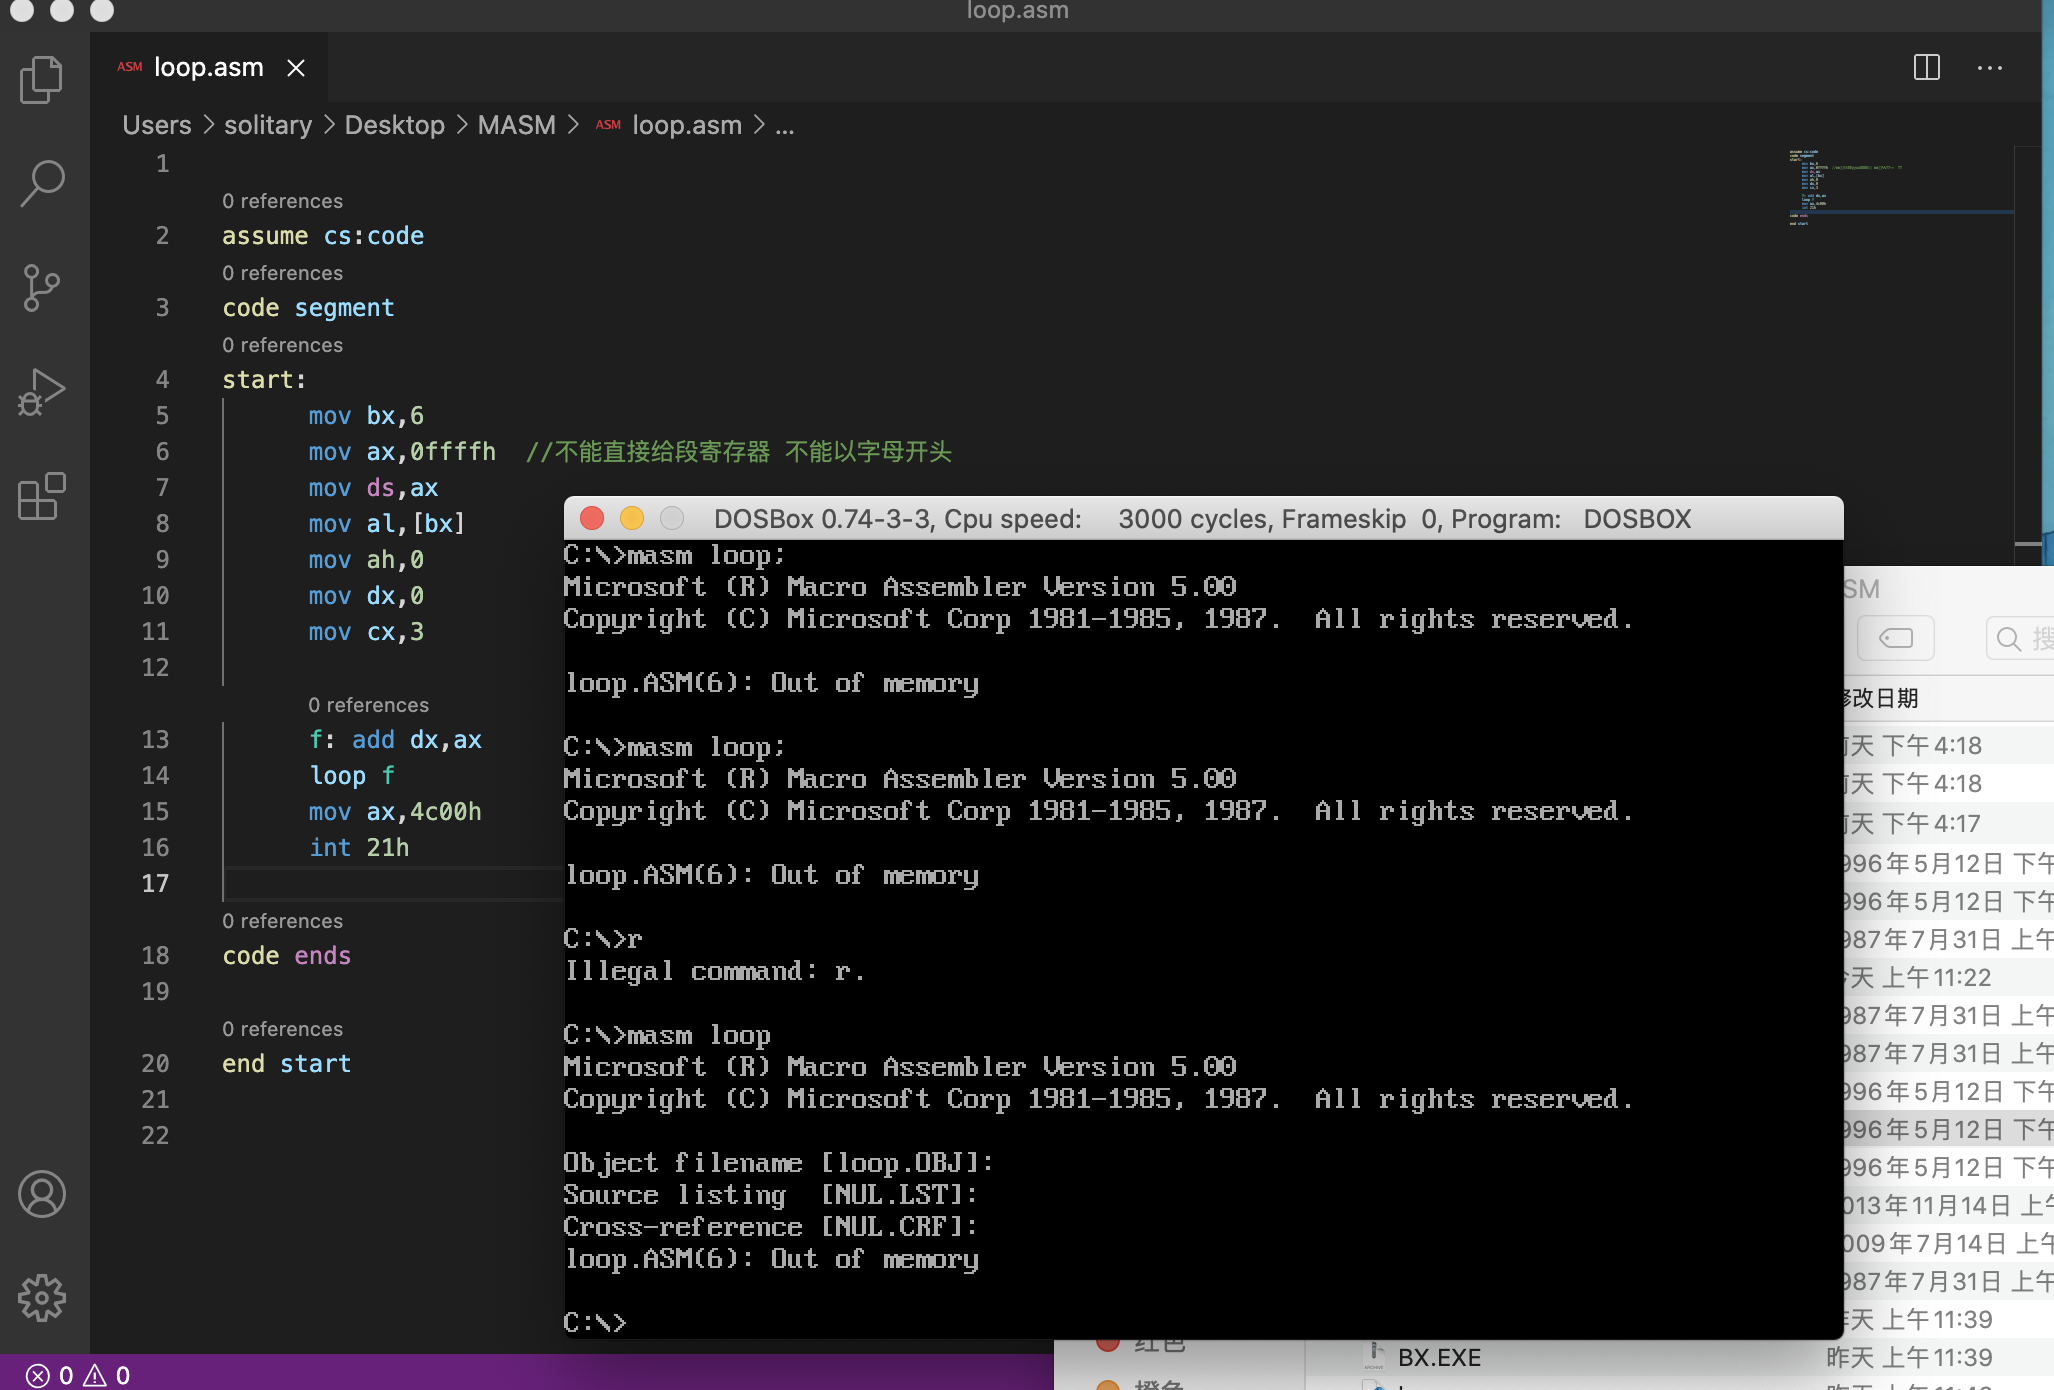The height and width of the screenshot is (1390, 2054).
Task: Click the mov ds,ax line
Action: (373, 488)
